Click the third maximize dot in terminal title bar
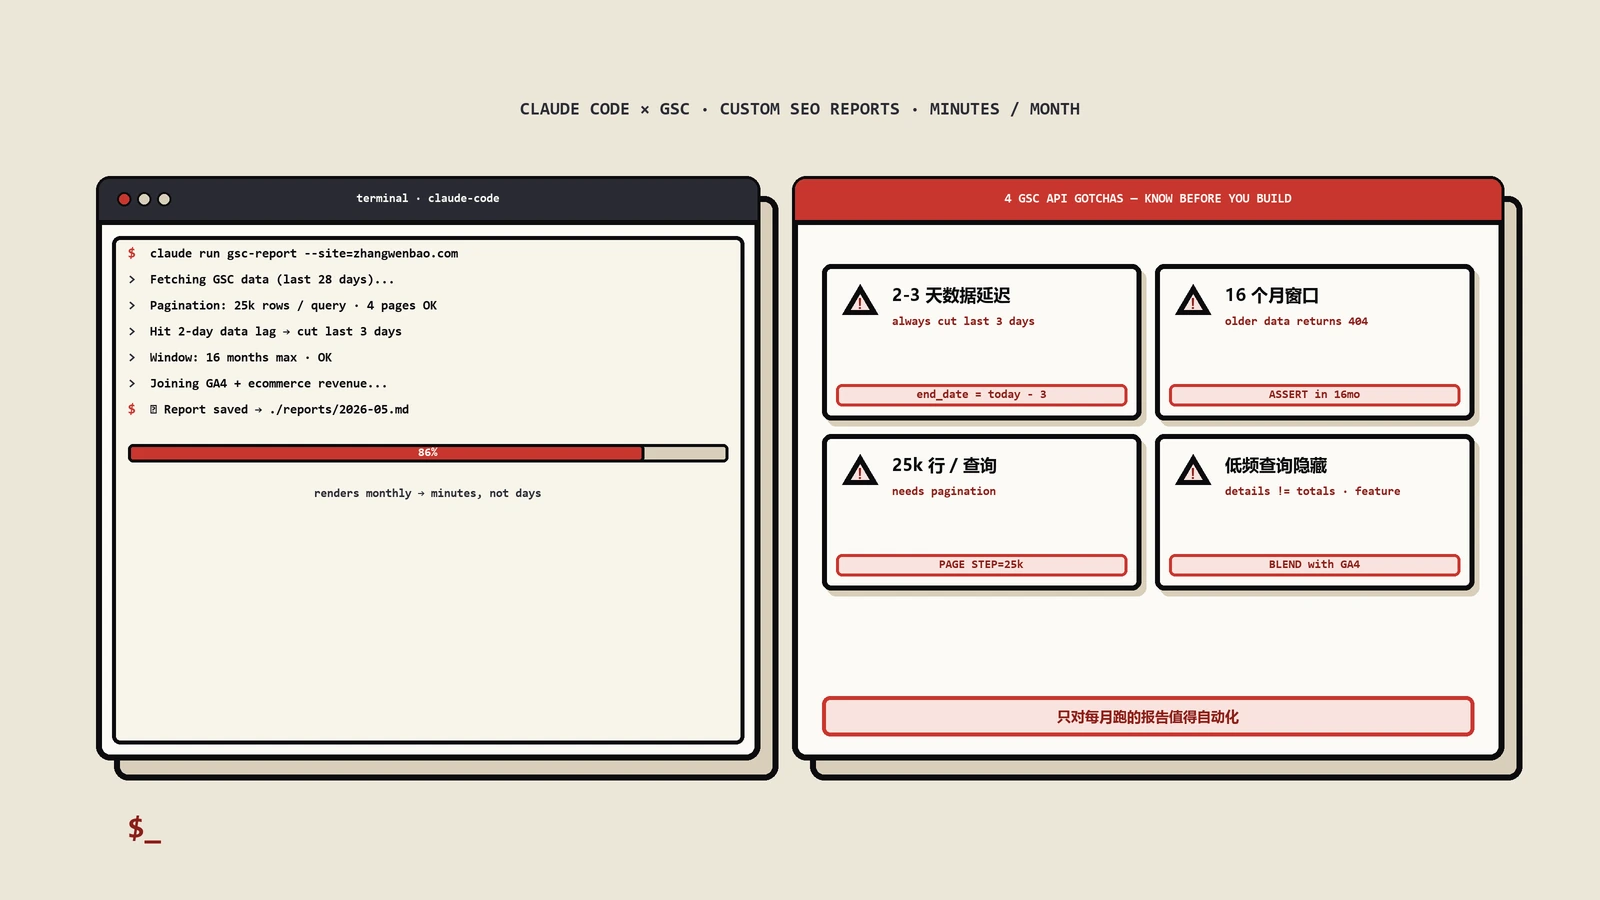 164,199
